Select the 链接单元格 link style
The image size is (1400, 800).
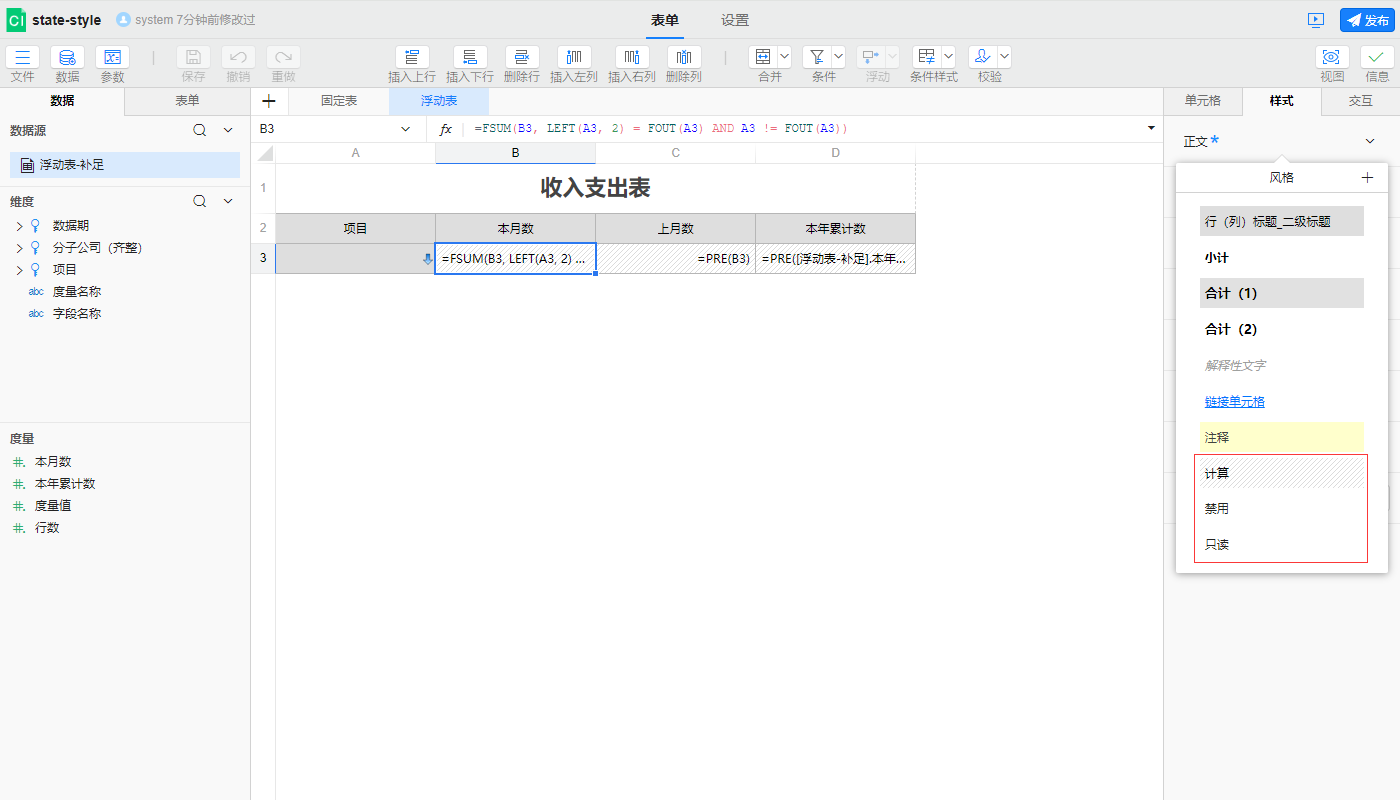1234,402
